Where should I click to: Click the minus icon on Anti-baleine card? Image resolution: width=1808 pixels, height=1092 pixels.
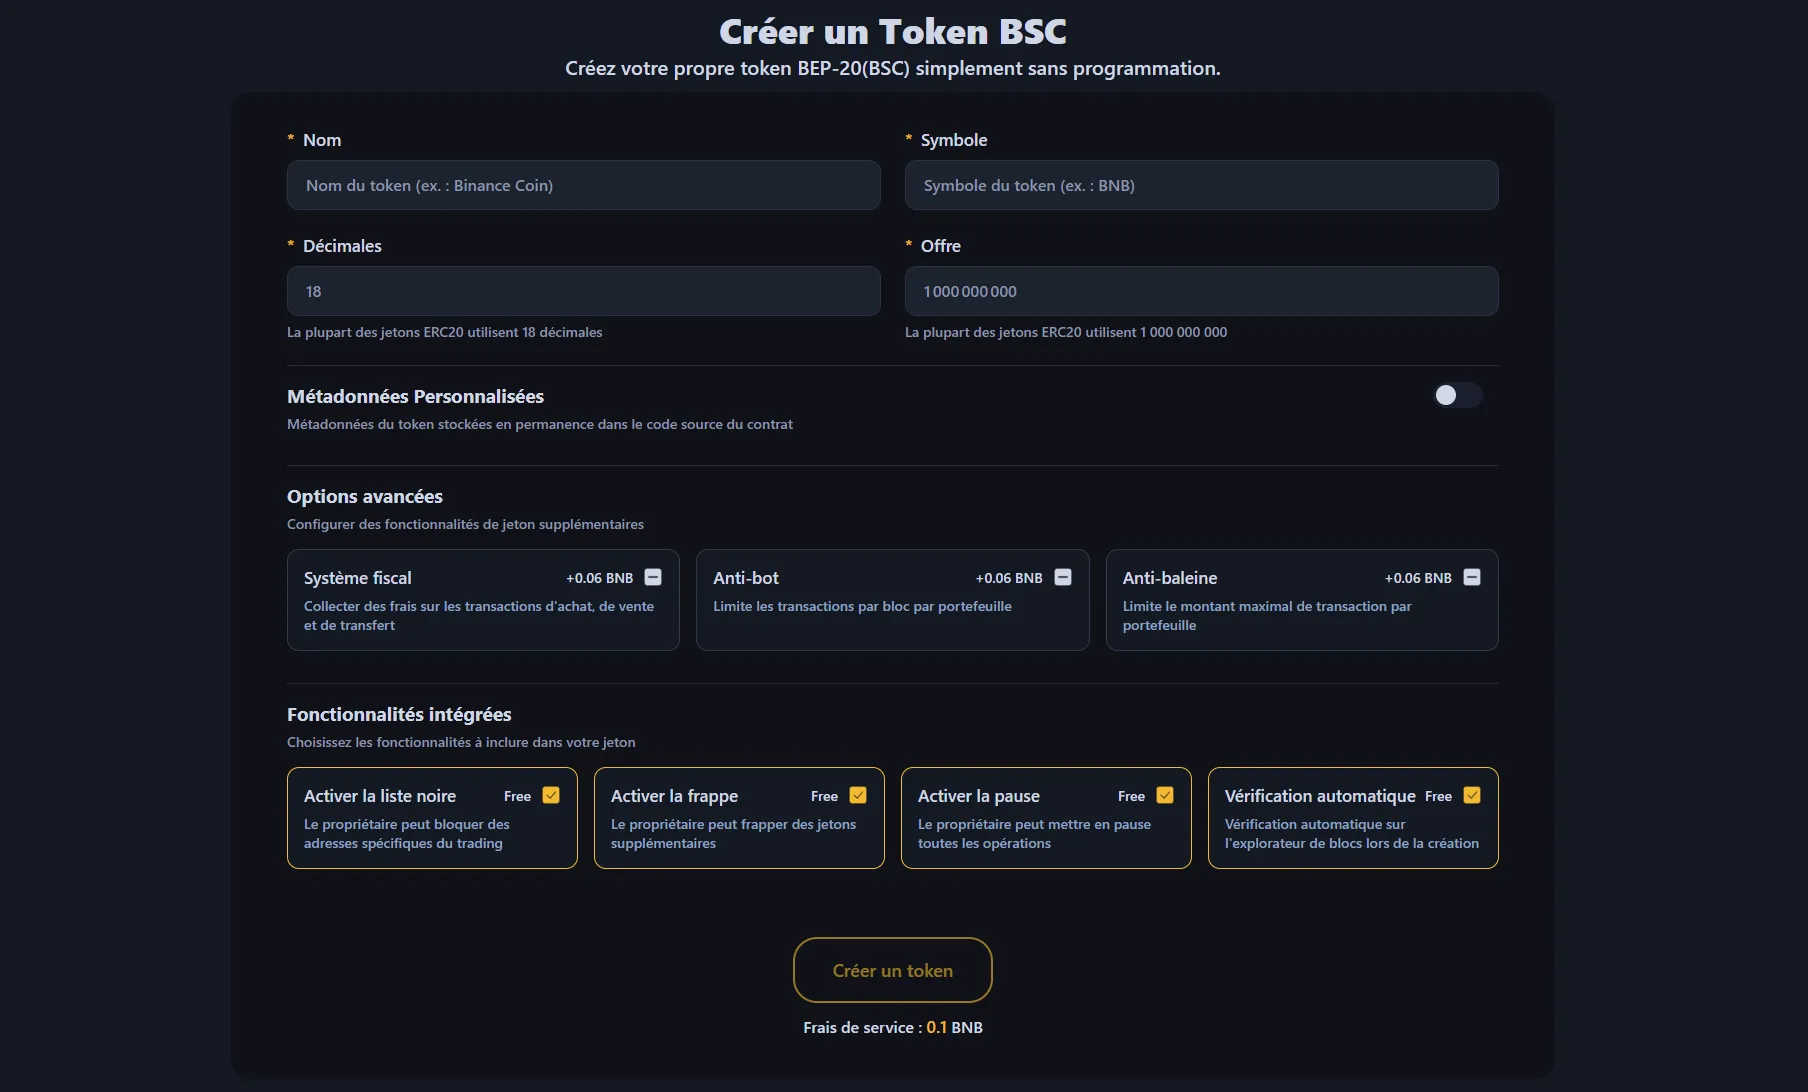(1471, 577)
